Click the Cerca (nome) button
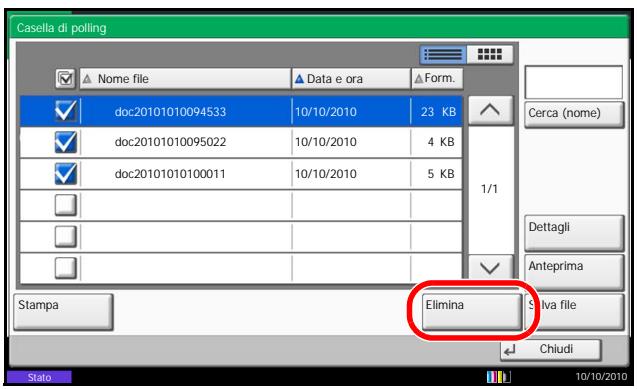 pos(574,115)
